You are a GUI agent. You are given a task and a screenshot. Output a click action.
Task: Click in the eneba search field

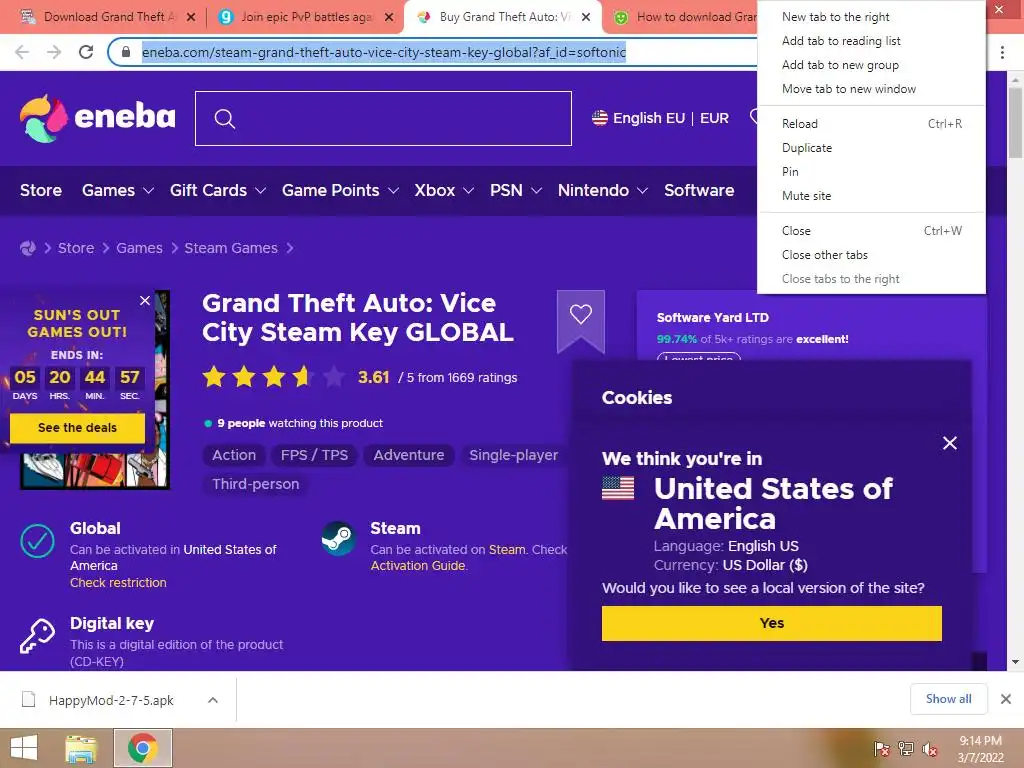383,118
